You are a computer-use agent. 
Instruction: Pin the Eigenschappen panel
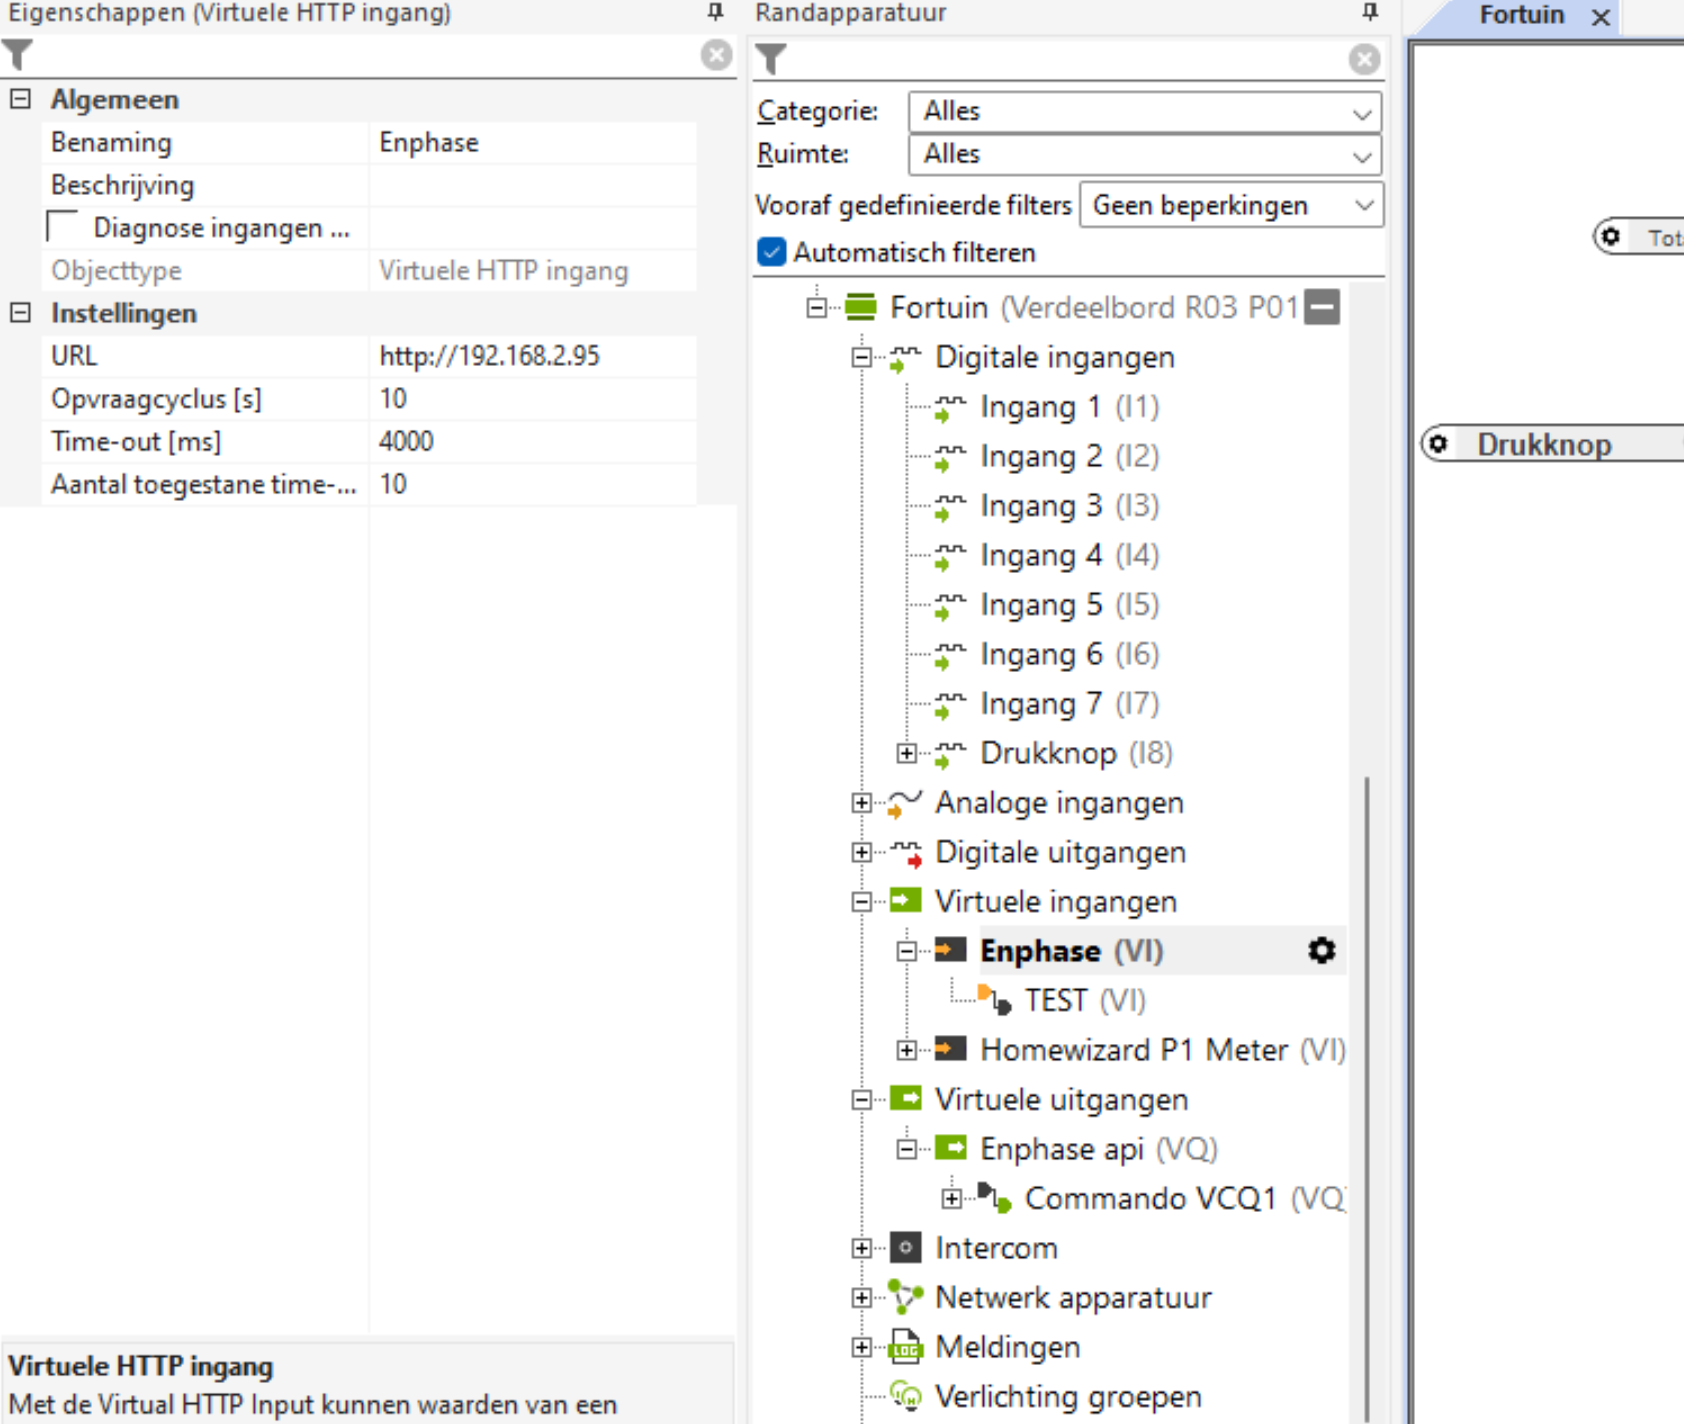click(x=716, y=12)
